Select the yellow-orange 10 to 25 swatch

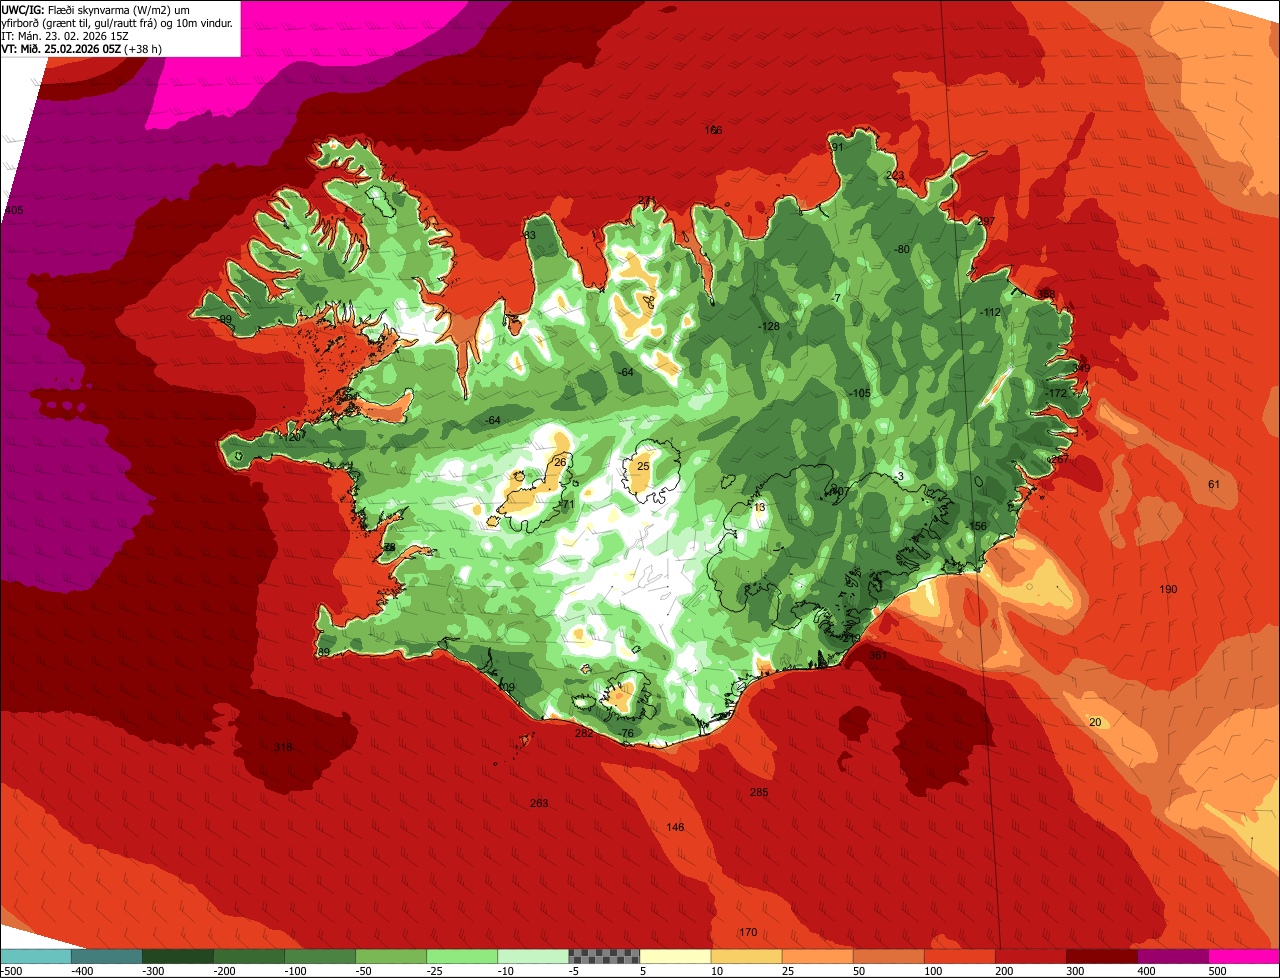click(x=746, y=955)
